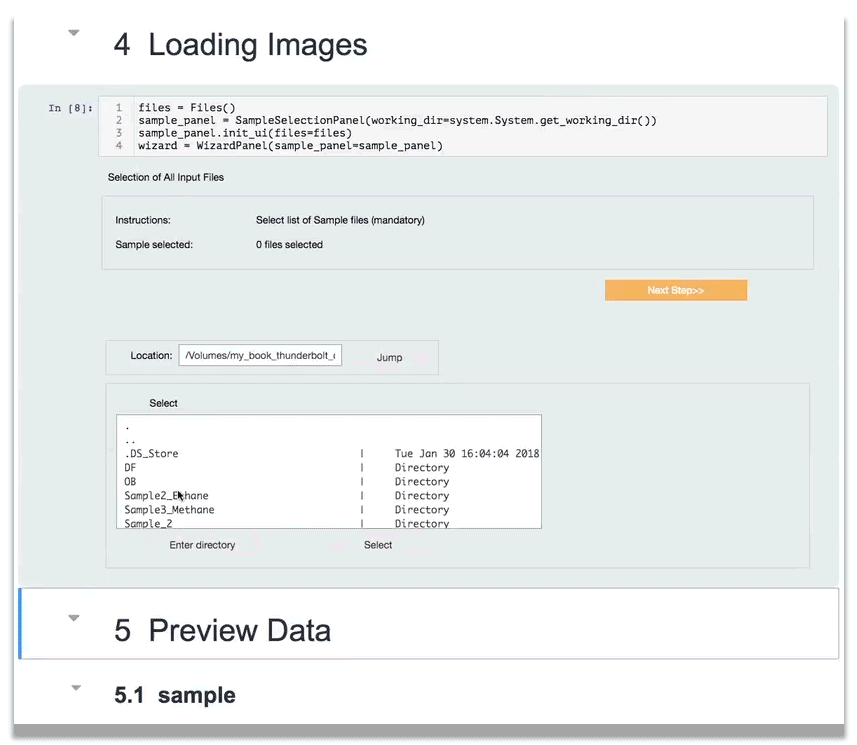Click the Next Step button
The image size is (857, 745).
coord(675,289)
